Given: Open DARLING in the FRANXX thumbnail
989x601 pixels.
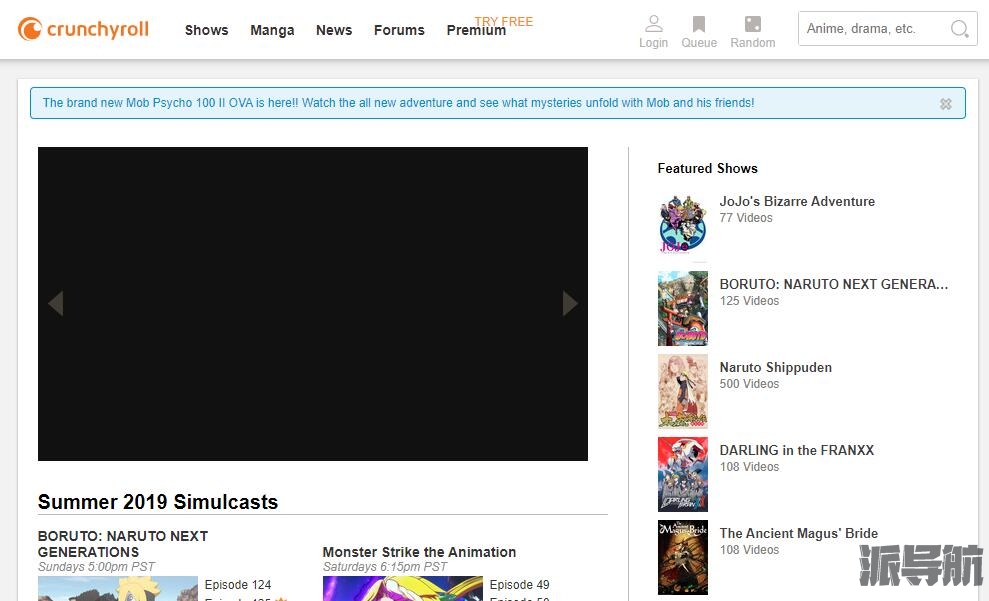Looking at the screenshot, I should pos(682,474).
